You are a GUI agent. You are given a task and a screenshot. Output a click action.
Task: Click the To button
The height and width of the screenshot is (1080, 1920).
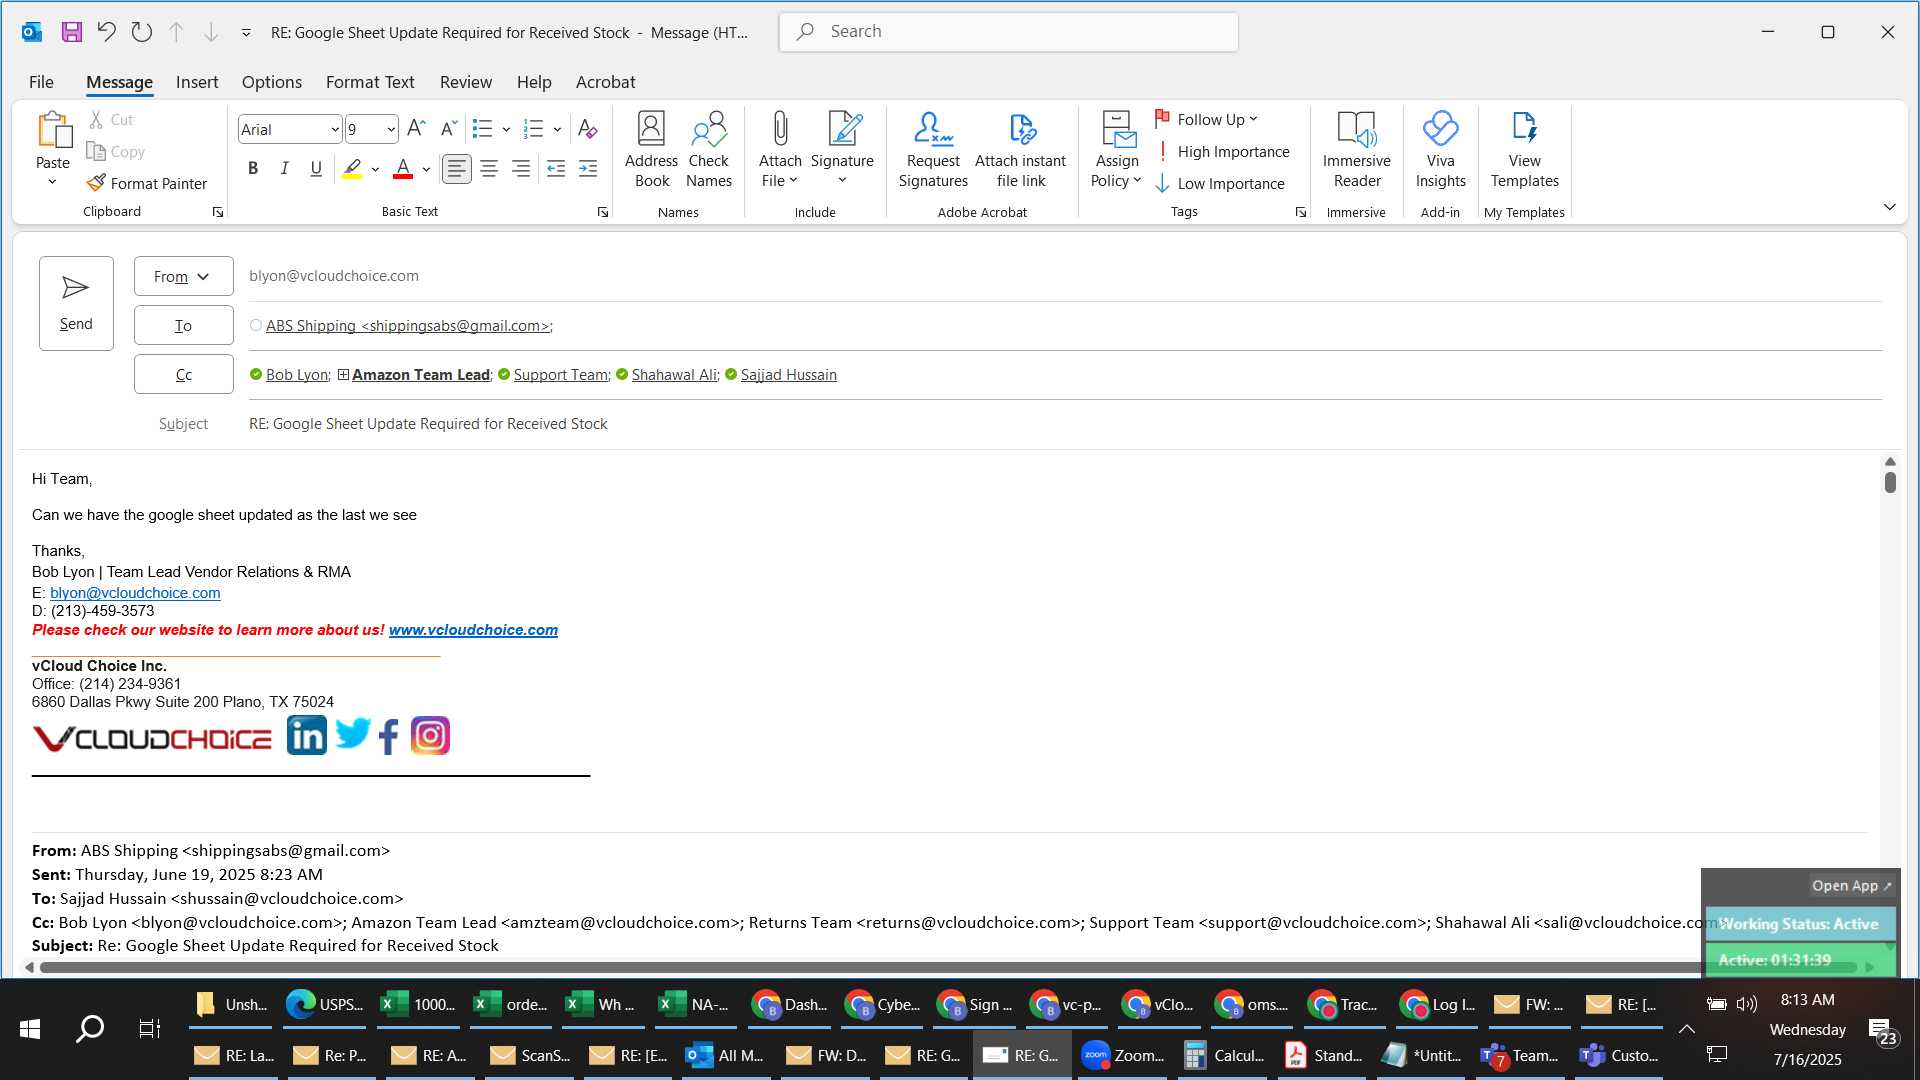183,325
